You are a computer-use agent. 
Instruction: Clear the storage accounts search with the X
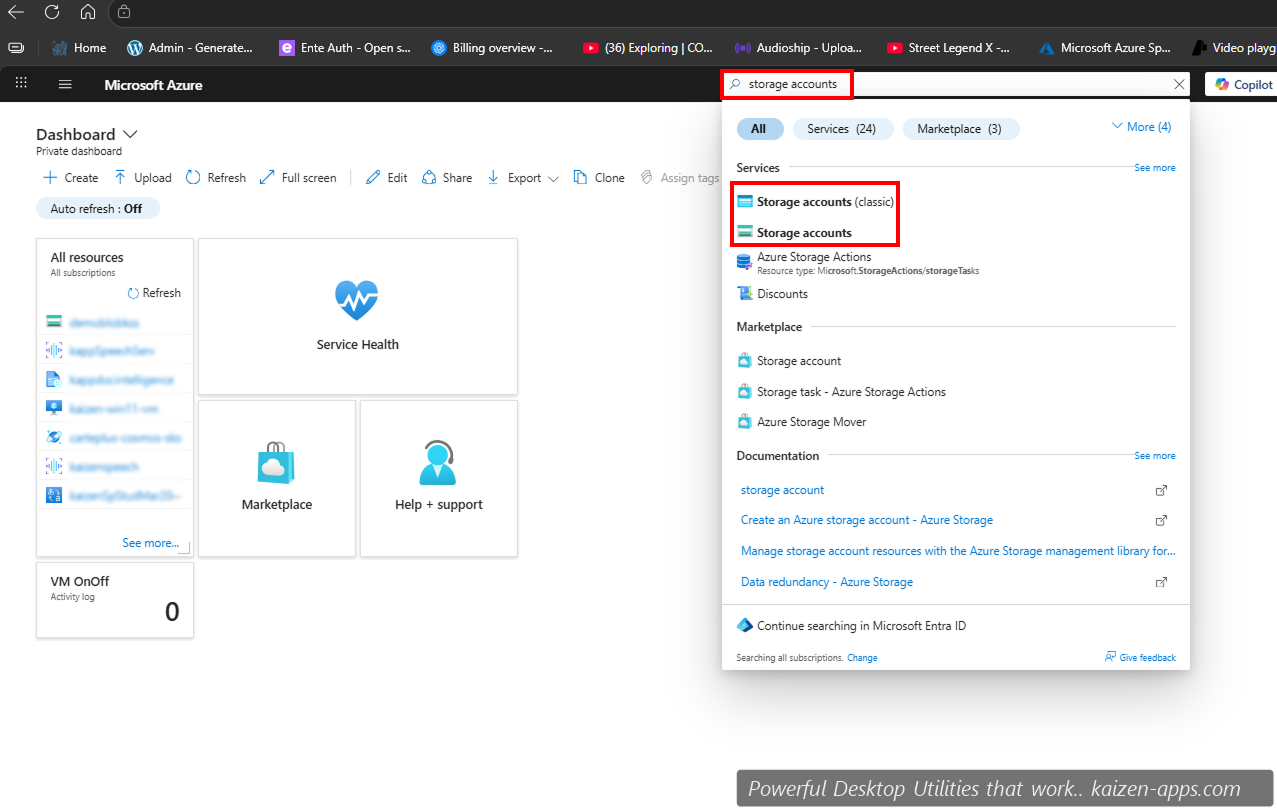(x=1178, y=84)
